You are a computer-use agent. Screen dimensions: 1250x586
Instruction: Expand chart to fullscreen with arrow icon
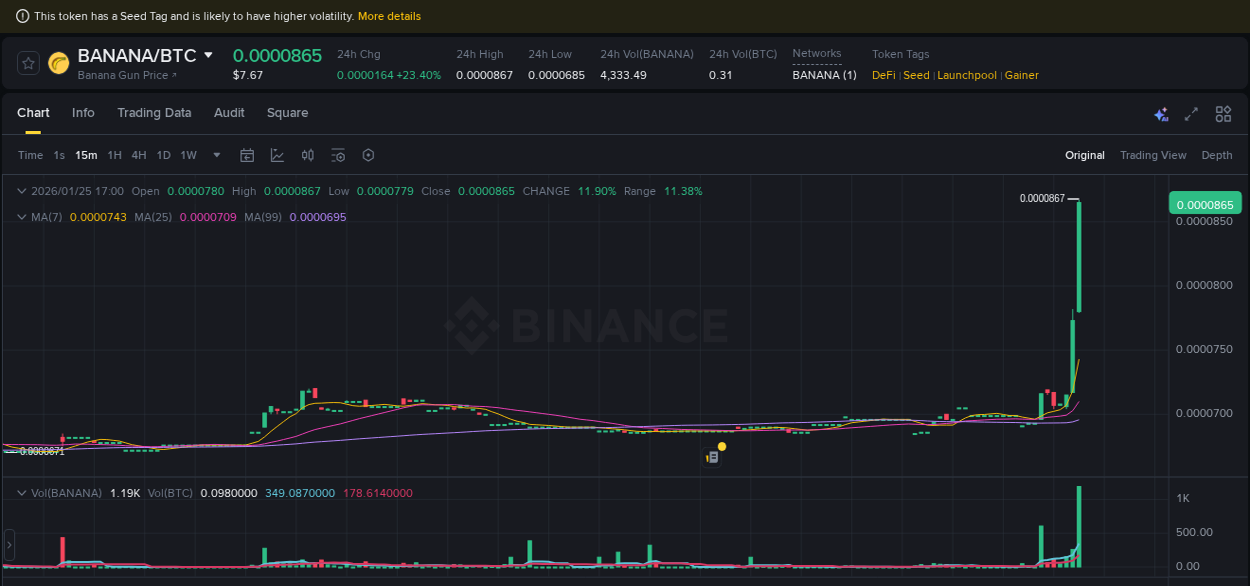coord(1190,114)
